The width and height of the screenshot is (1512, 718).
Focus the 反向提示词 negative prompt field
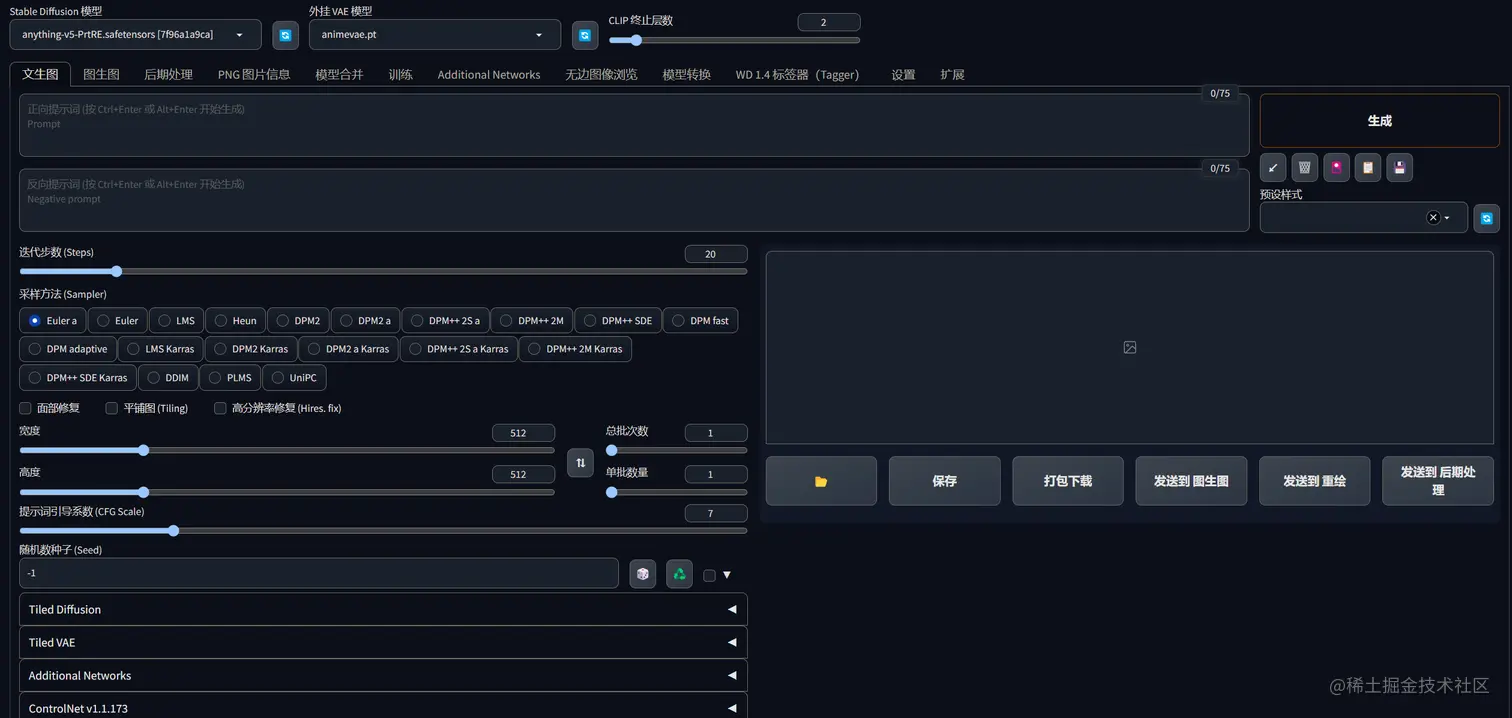pos(634,200)
